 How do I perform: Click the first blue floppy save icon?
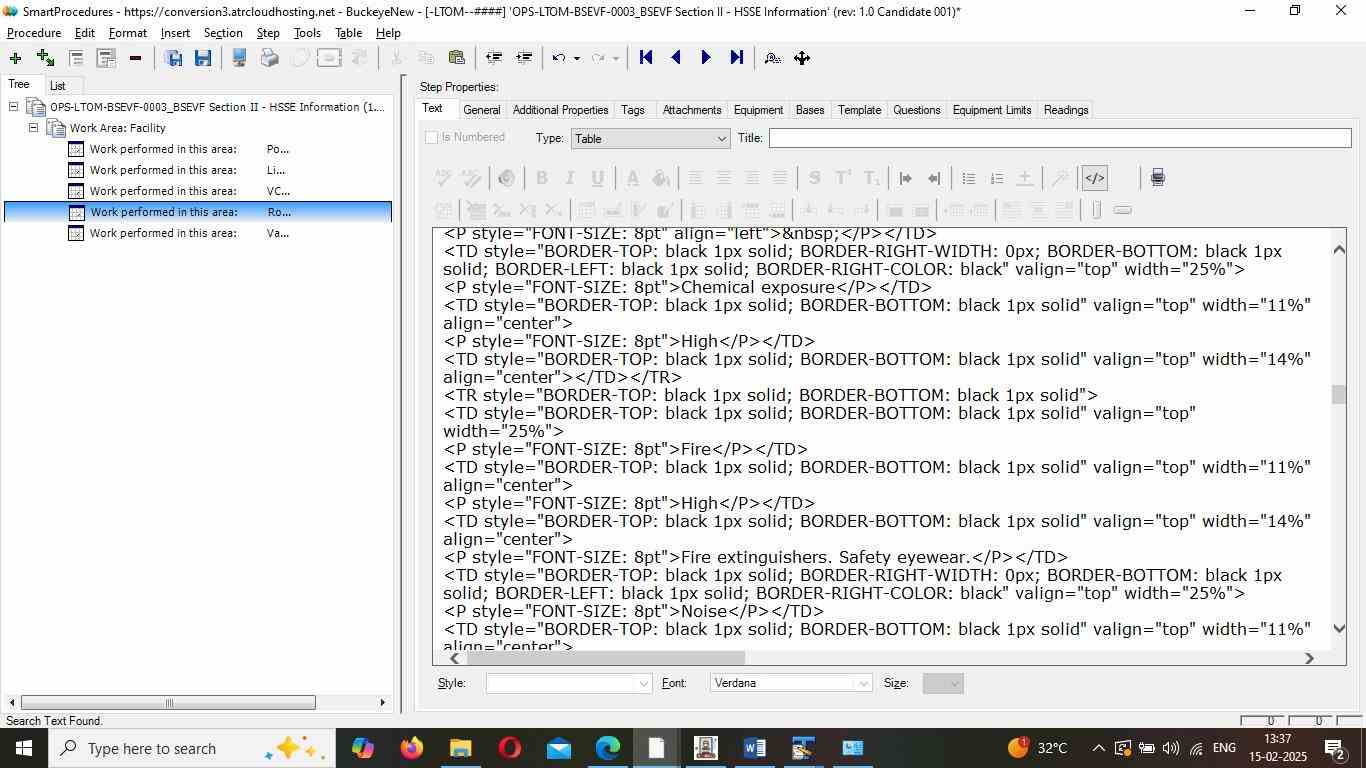(173, 58)
